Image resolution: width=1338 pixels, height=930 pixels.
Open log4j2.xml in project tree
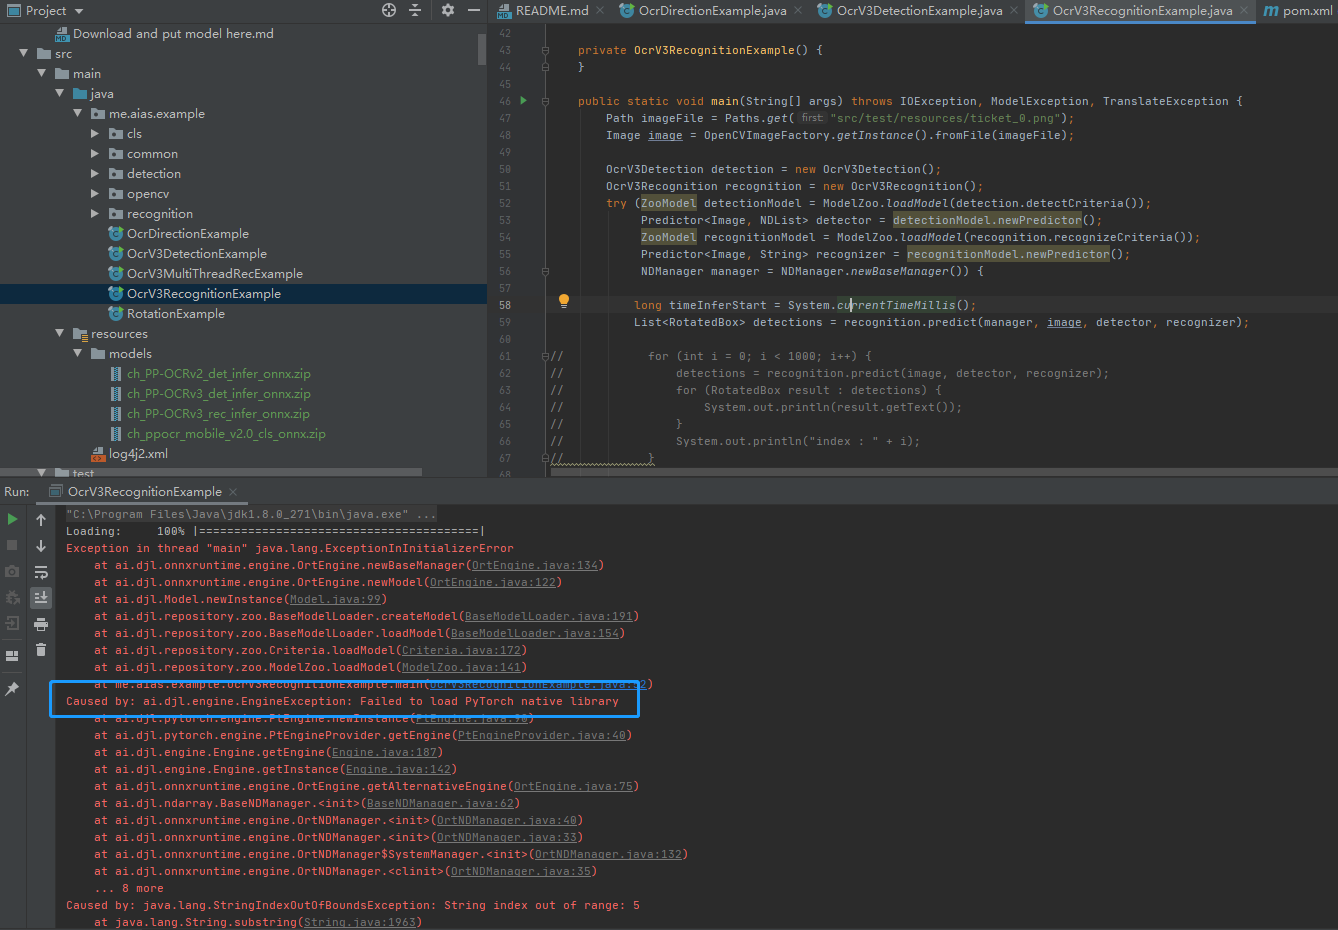[x=138, y=453]
